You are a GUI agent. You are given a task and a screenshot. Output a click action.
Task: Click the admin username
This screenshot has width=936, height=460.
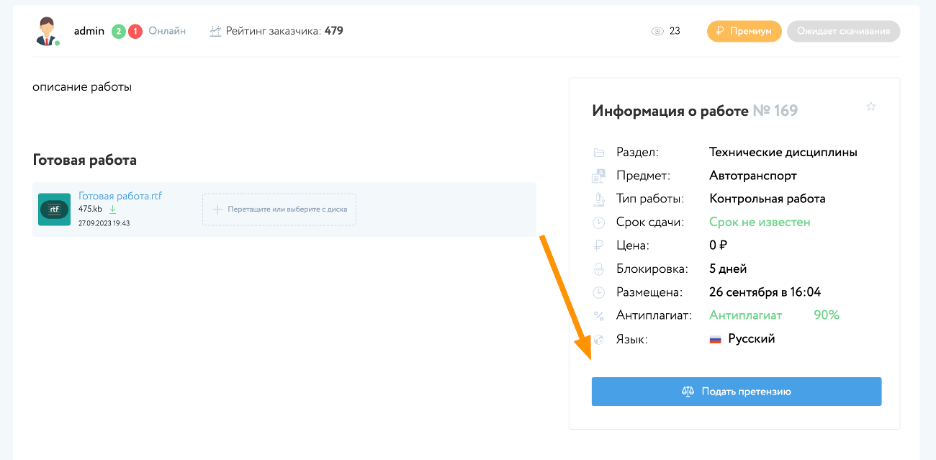89,31
